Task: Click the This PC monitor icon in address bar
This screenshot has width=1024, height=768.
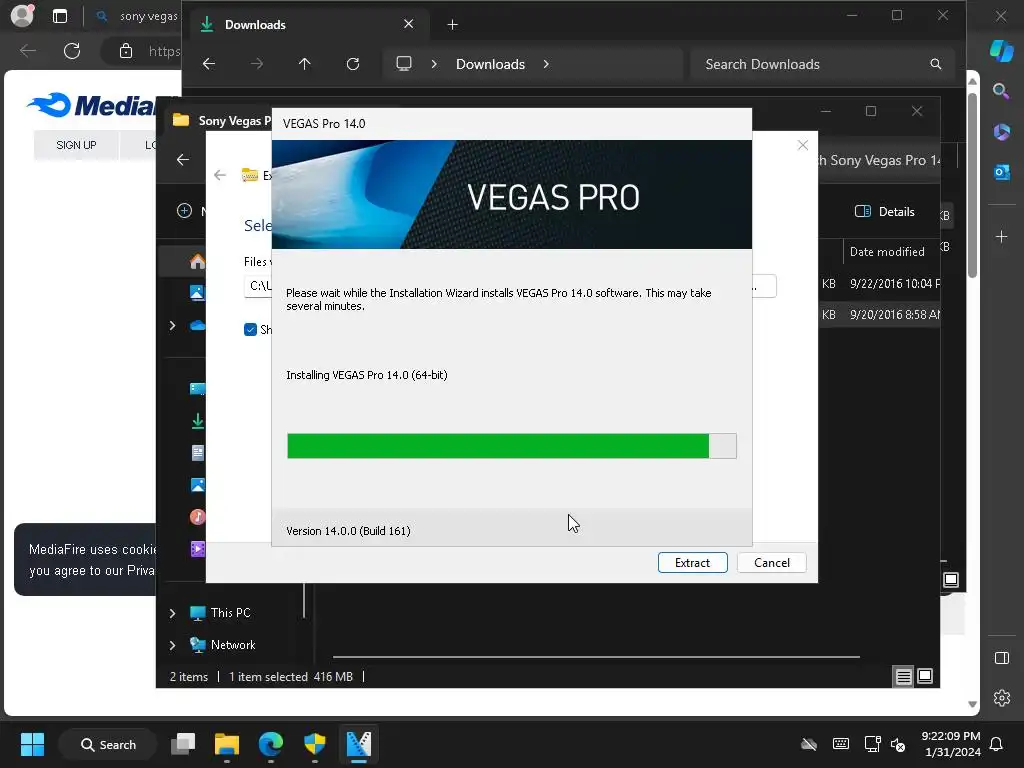Action: tap(404, 64)
